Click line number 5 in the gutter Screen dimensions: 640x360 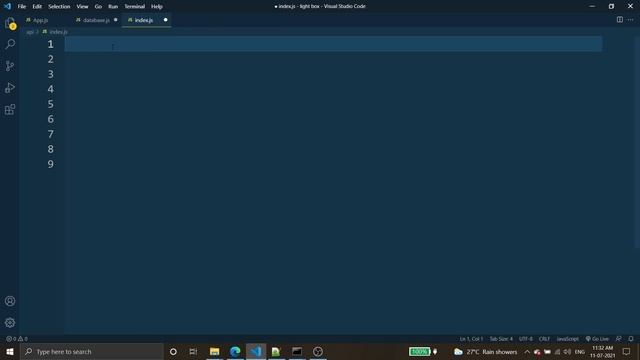tap(51, 104)
